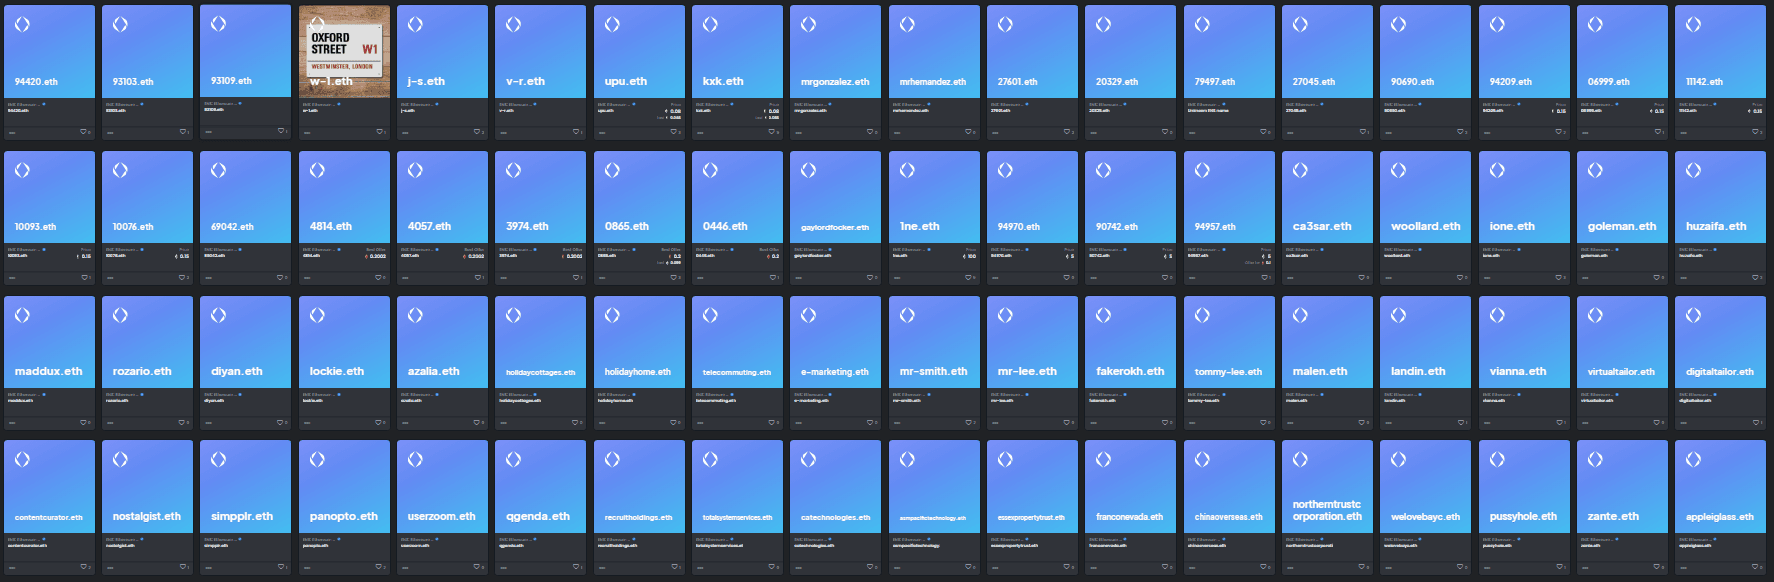Open the Oxford Street w-1.eth thumbnail
Image resolution: width=1774 pixels, height=582 pixels.
(344, 51)
